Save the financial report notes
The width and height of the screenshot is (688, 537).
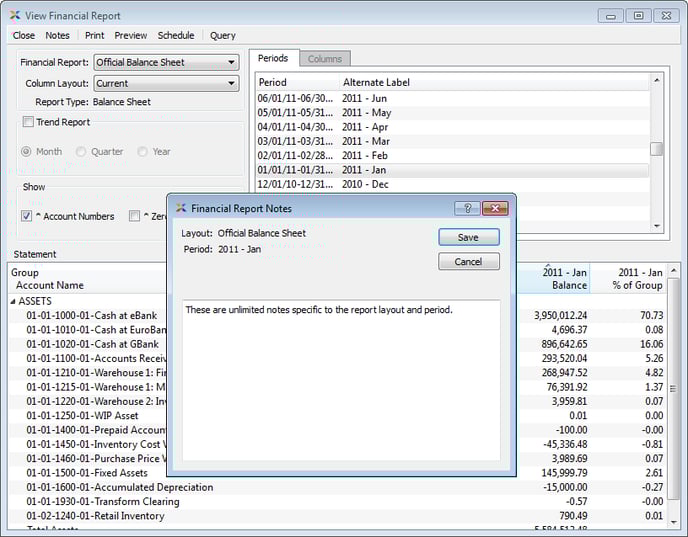[468, 237]
